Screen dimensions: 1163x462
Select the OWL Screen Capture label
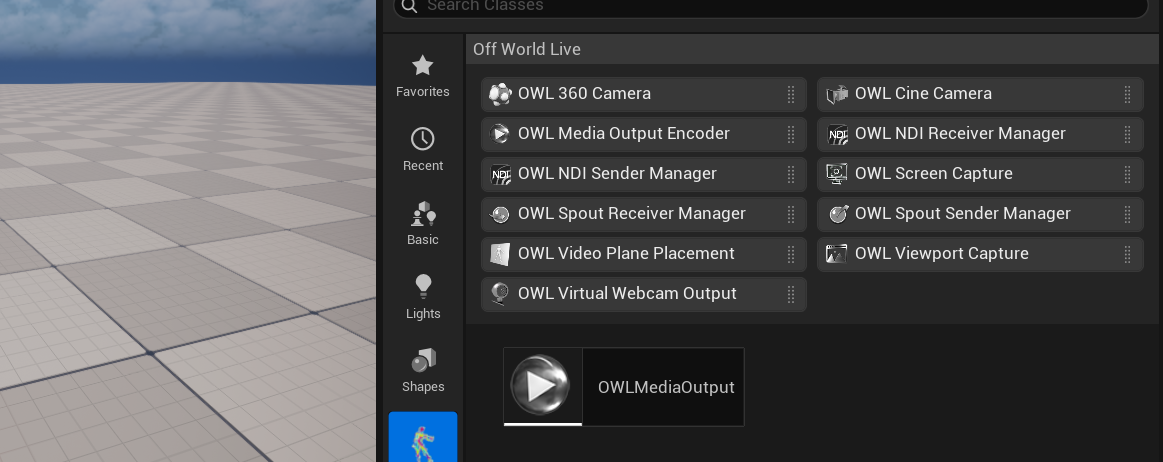[933, 174]
